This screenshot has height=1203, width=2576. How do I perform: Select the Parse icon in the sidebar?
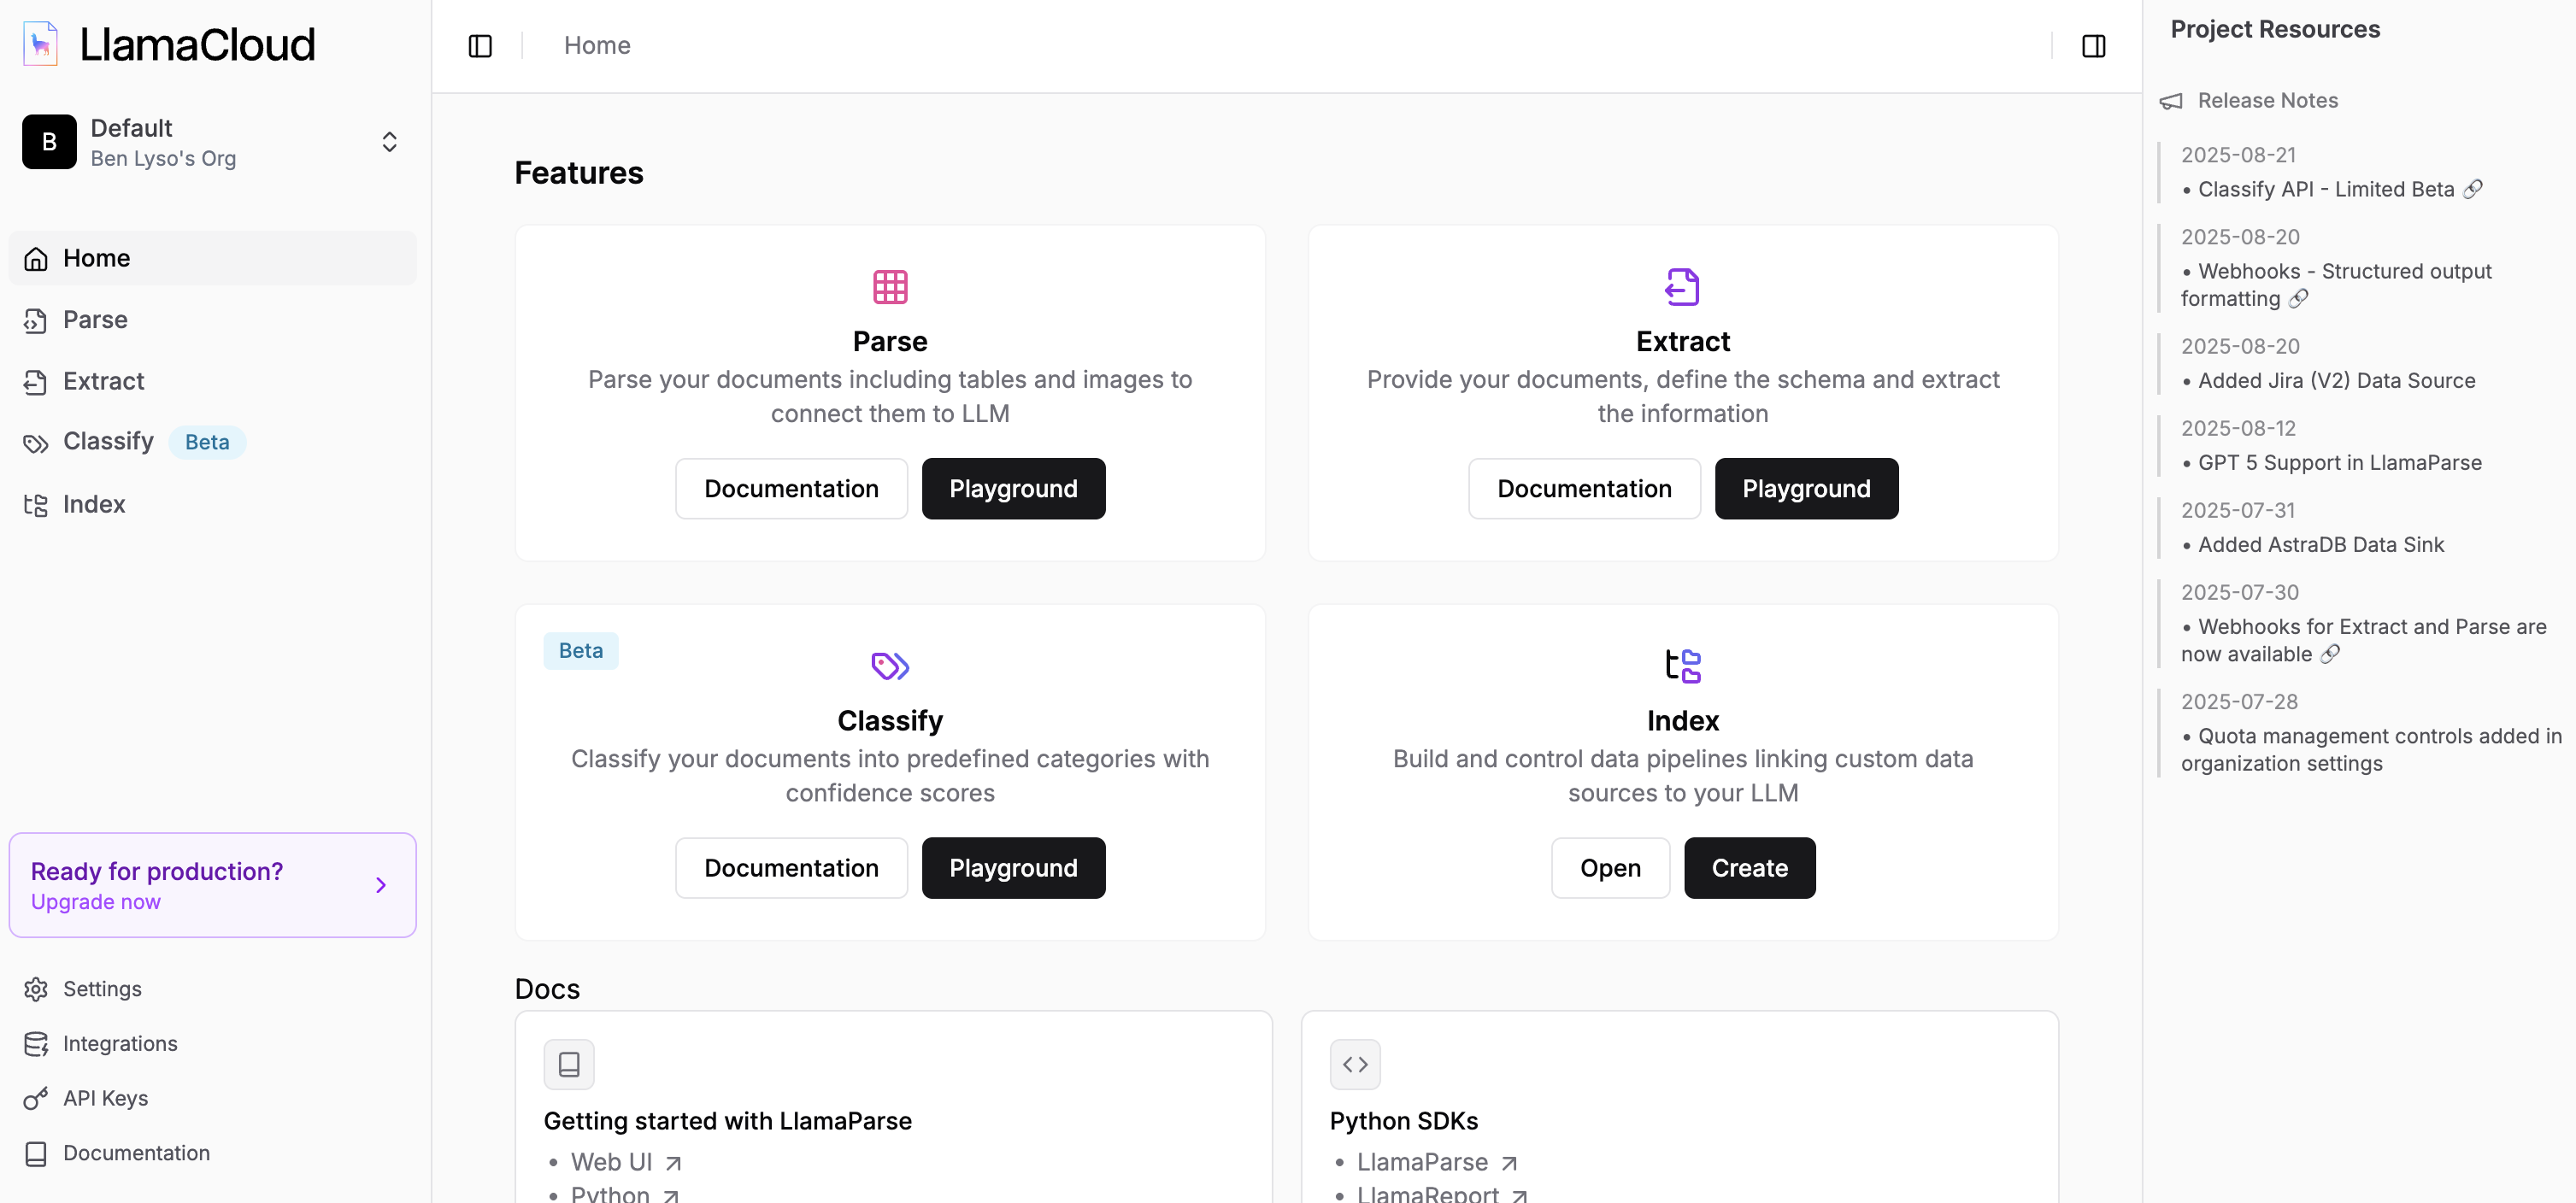click(36, 319)
